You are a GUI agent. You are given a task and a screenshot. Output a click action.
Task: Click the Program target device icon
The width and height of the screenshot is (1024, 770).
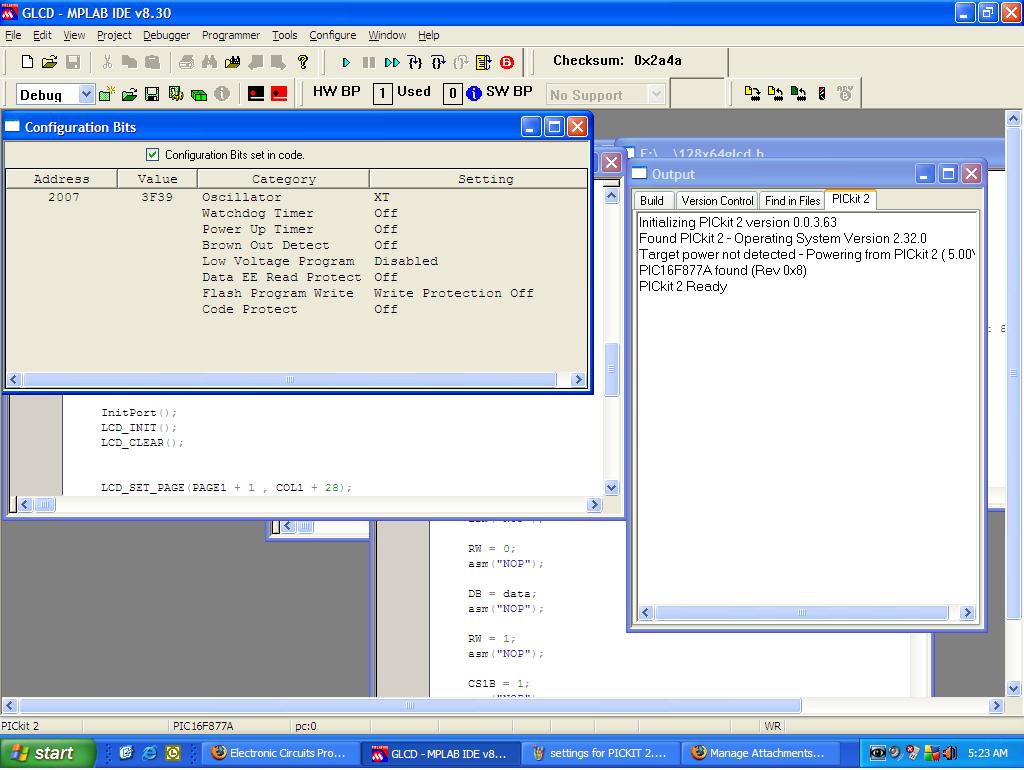point(752,93)
